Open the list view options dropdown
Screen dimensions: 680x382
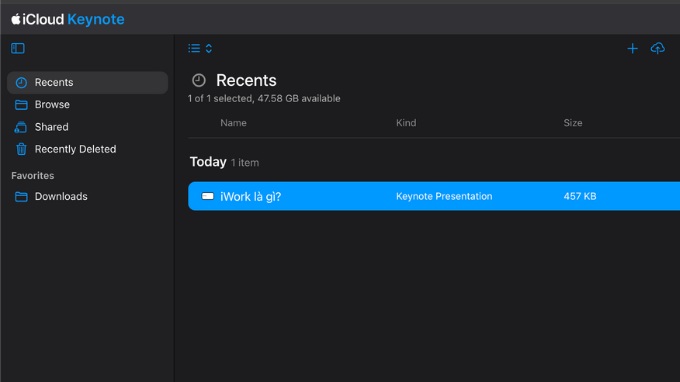200,48
